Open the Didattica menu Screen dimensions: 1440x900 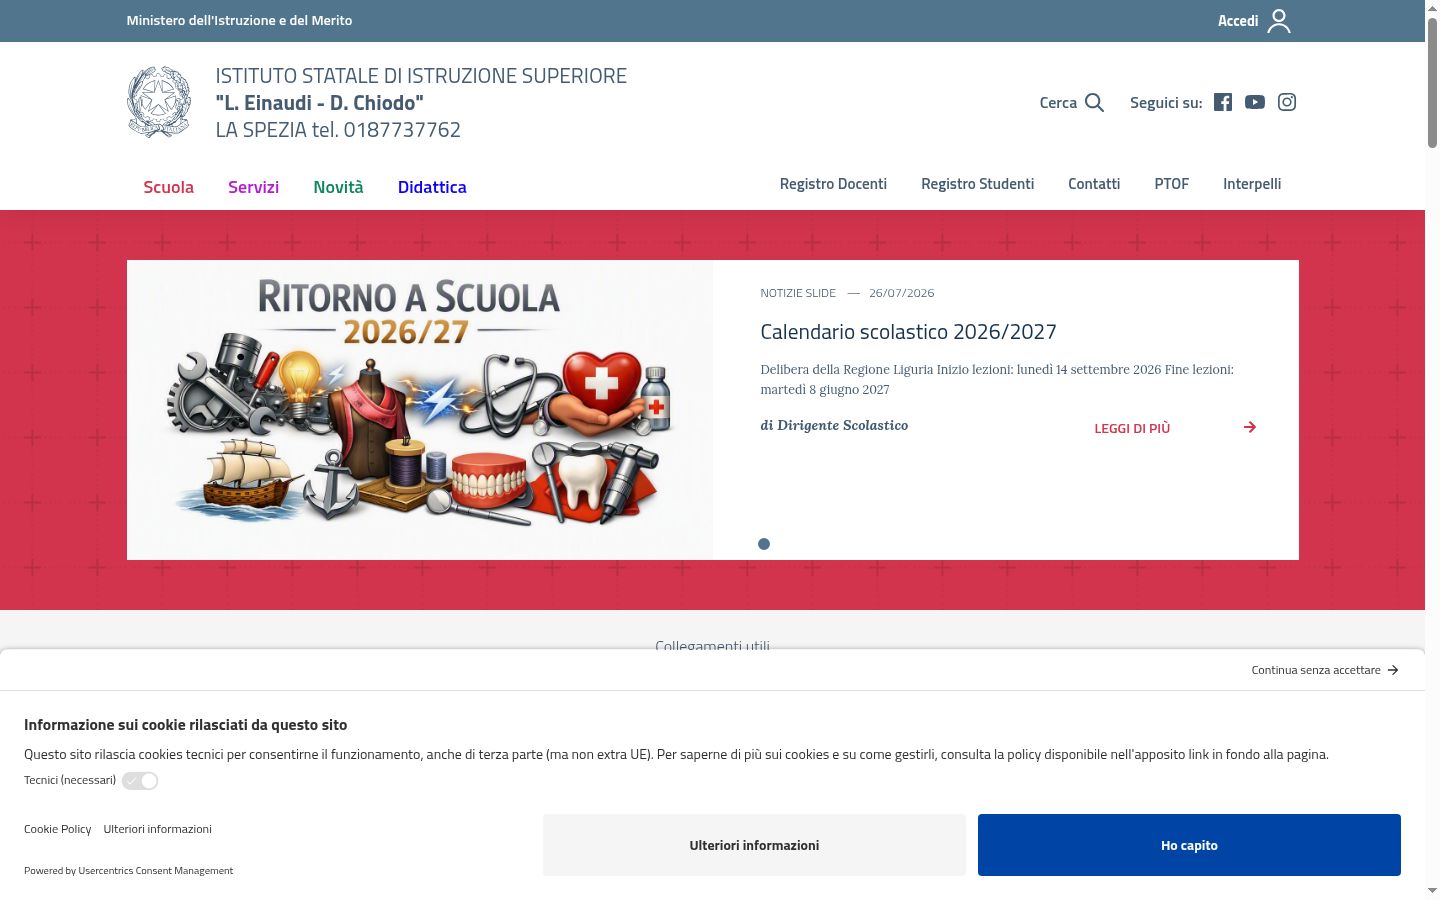coord(432,187)
